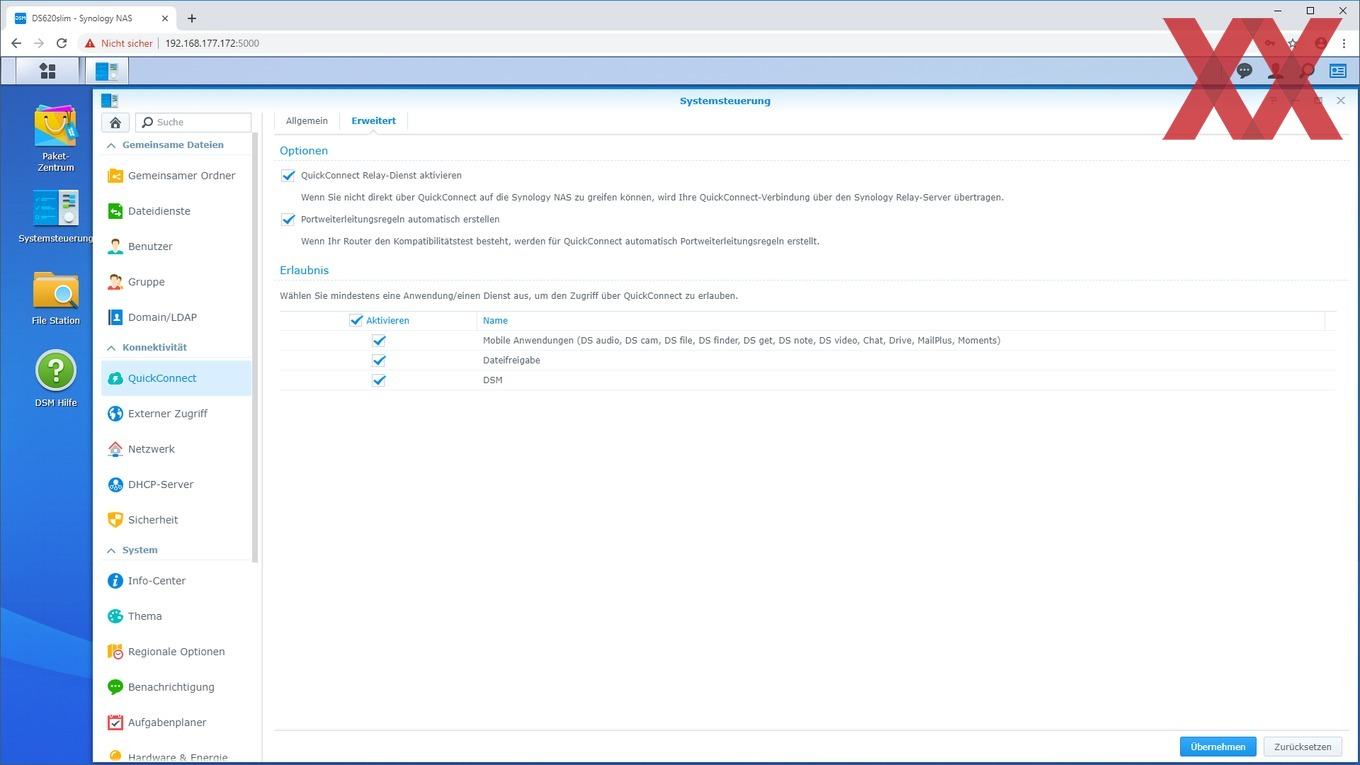Image resolution: width=1360 pixels, height=765 pixels.
Task: Select QuickConnect in sidebar
Action: (176, 378)
